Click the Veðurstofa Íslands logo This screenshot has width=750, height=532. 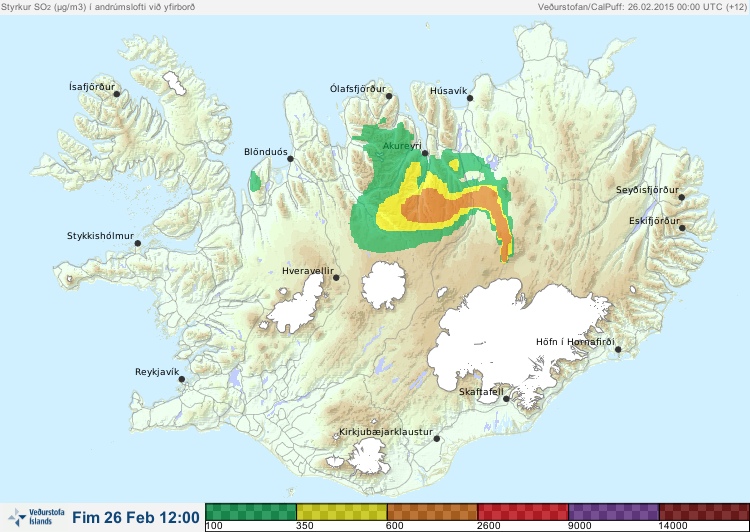tap(36, 517)
